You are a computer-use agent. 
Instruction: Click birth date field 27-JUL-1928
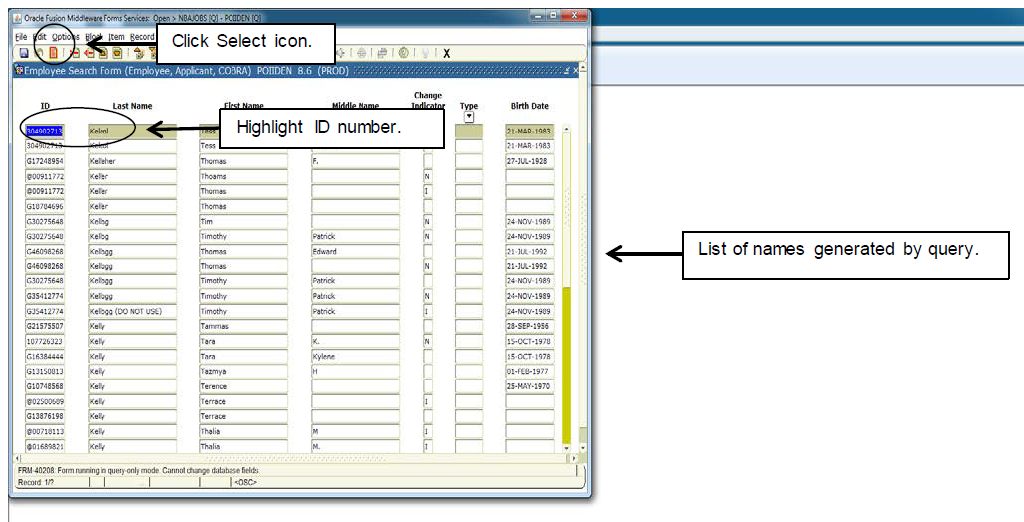(529, 161)
